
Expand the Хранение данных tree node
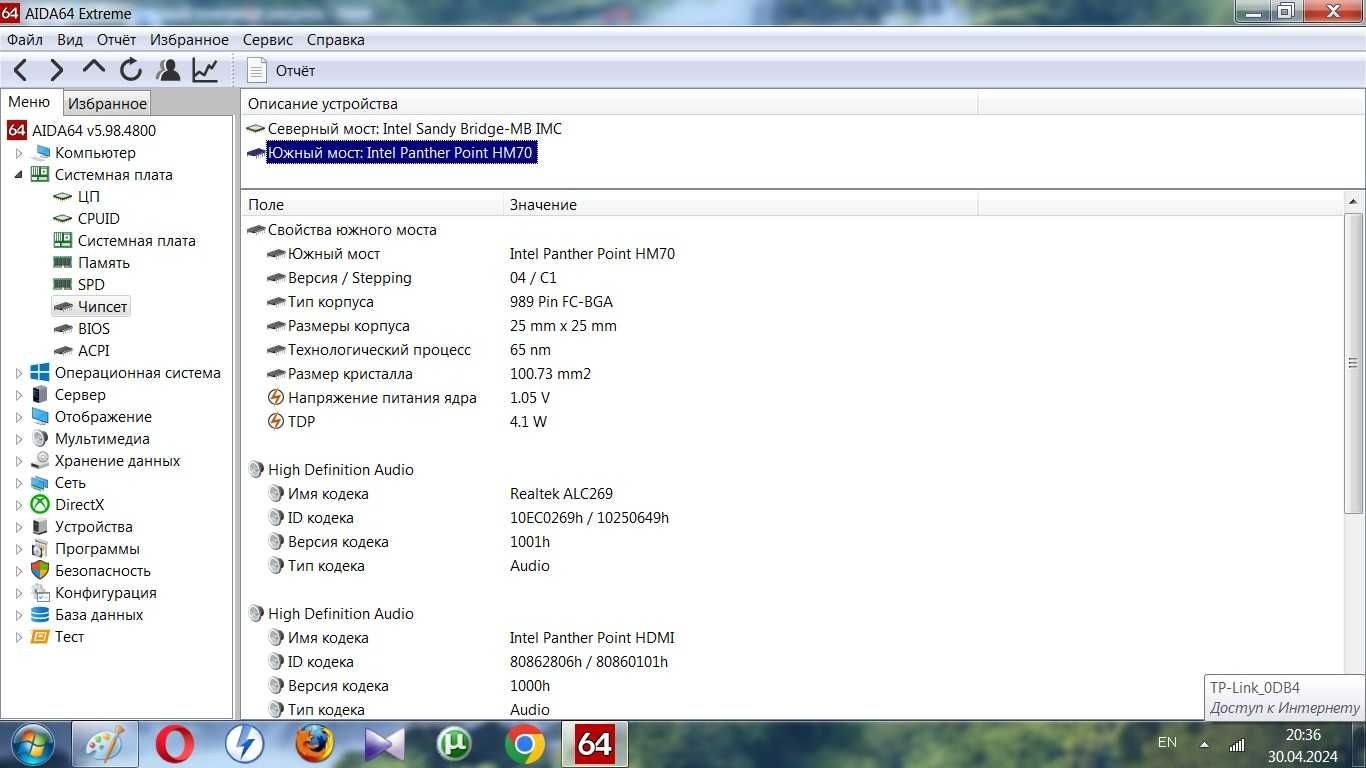coord(19,461)
